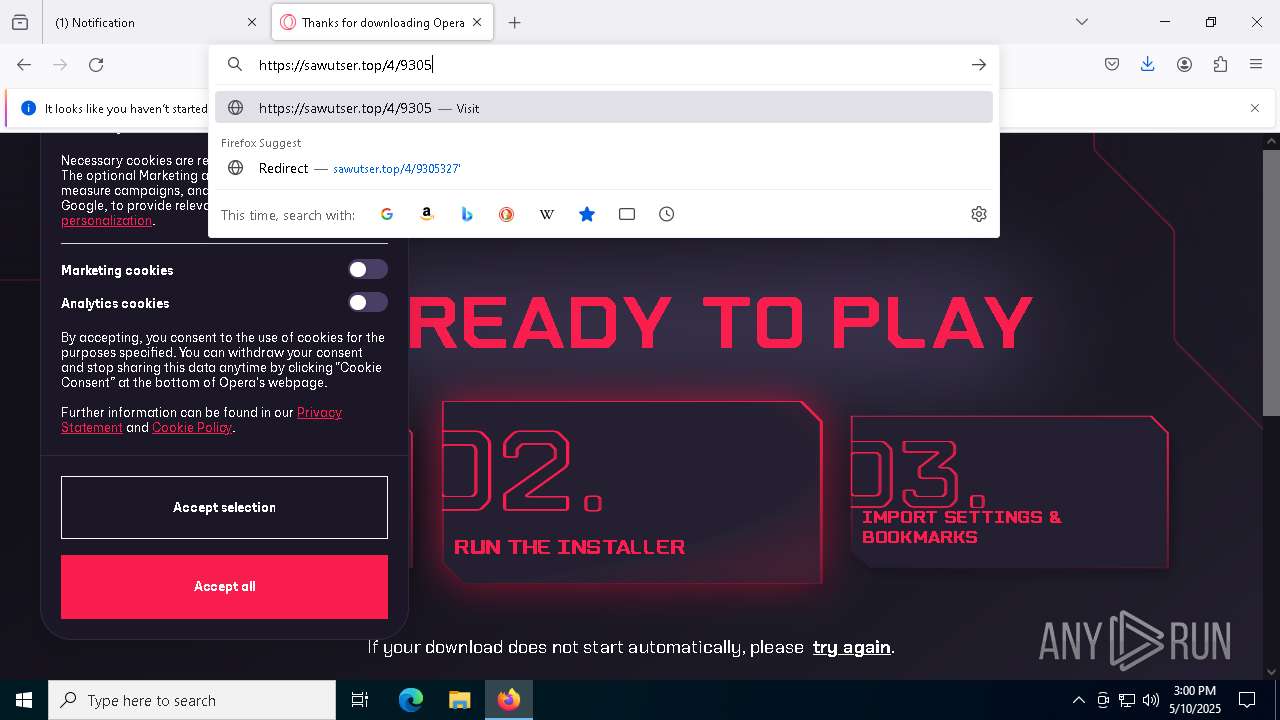Click the forward navigation arrow
This screenshot has width=1280, height=720.
60,65
